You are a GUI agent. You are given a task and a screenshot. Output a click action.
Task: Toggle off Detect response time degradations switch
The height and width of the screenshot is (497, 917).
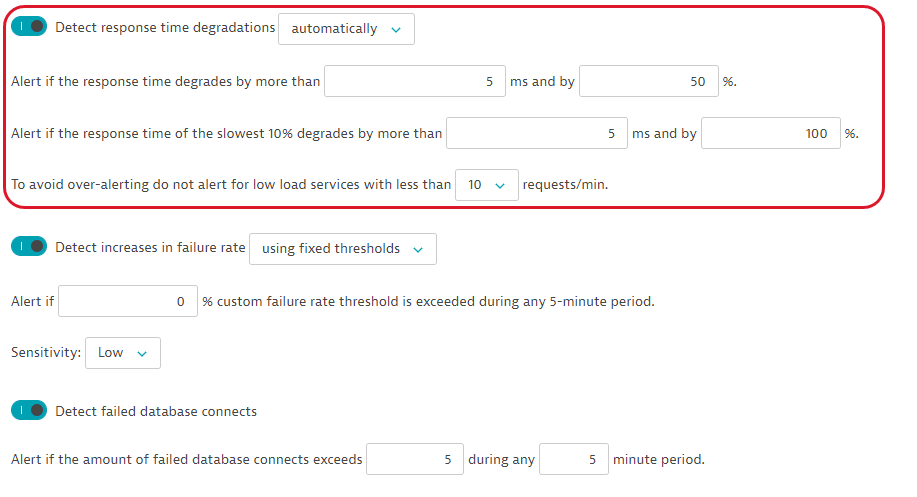[x=29, y=27]
